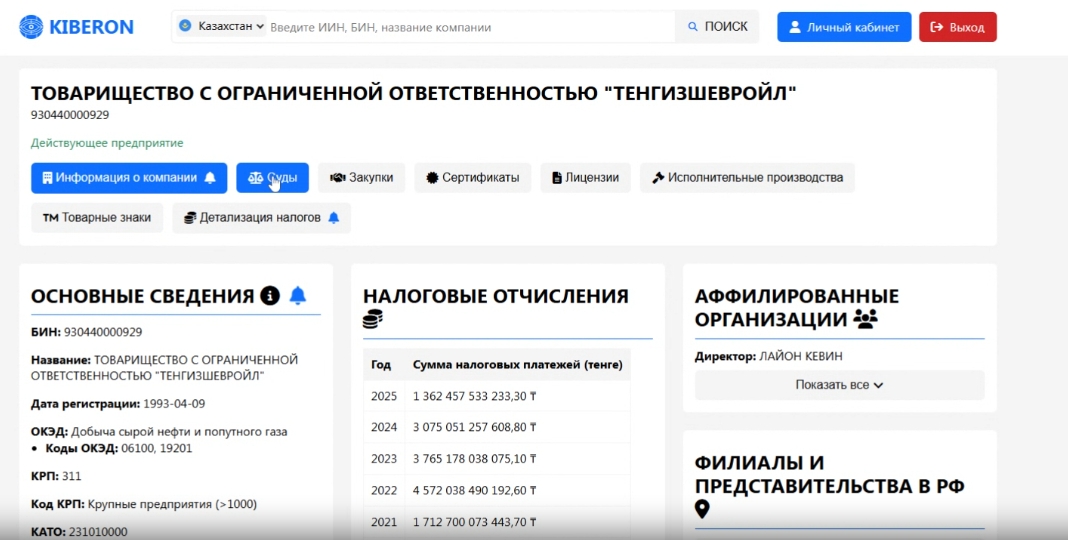Open Личный кабинет

click(x=844, y=27)
